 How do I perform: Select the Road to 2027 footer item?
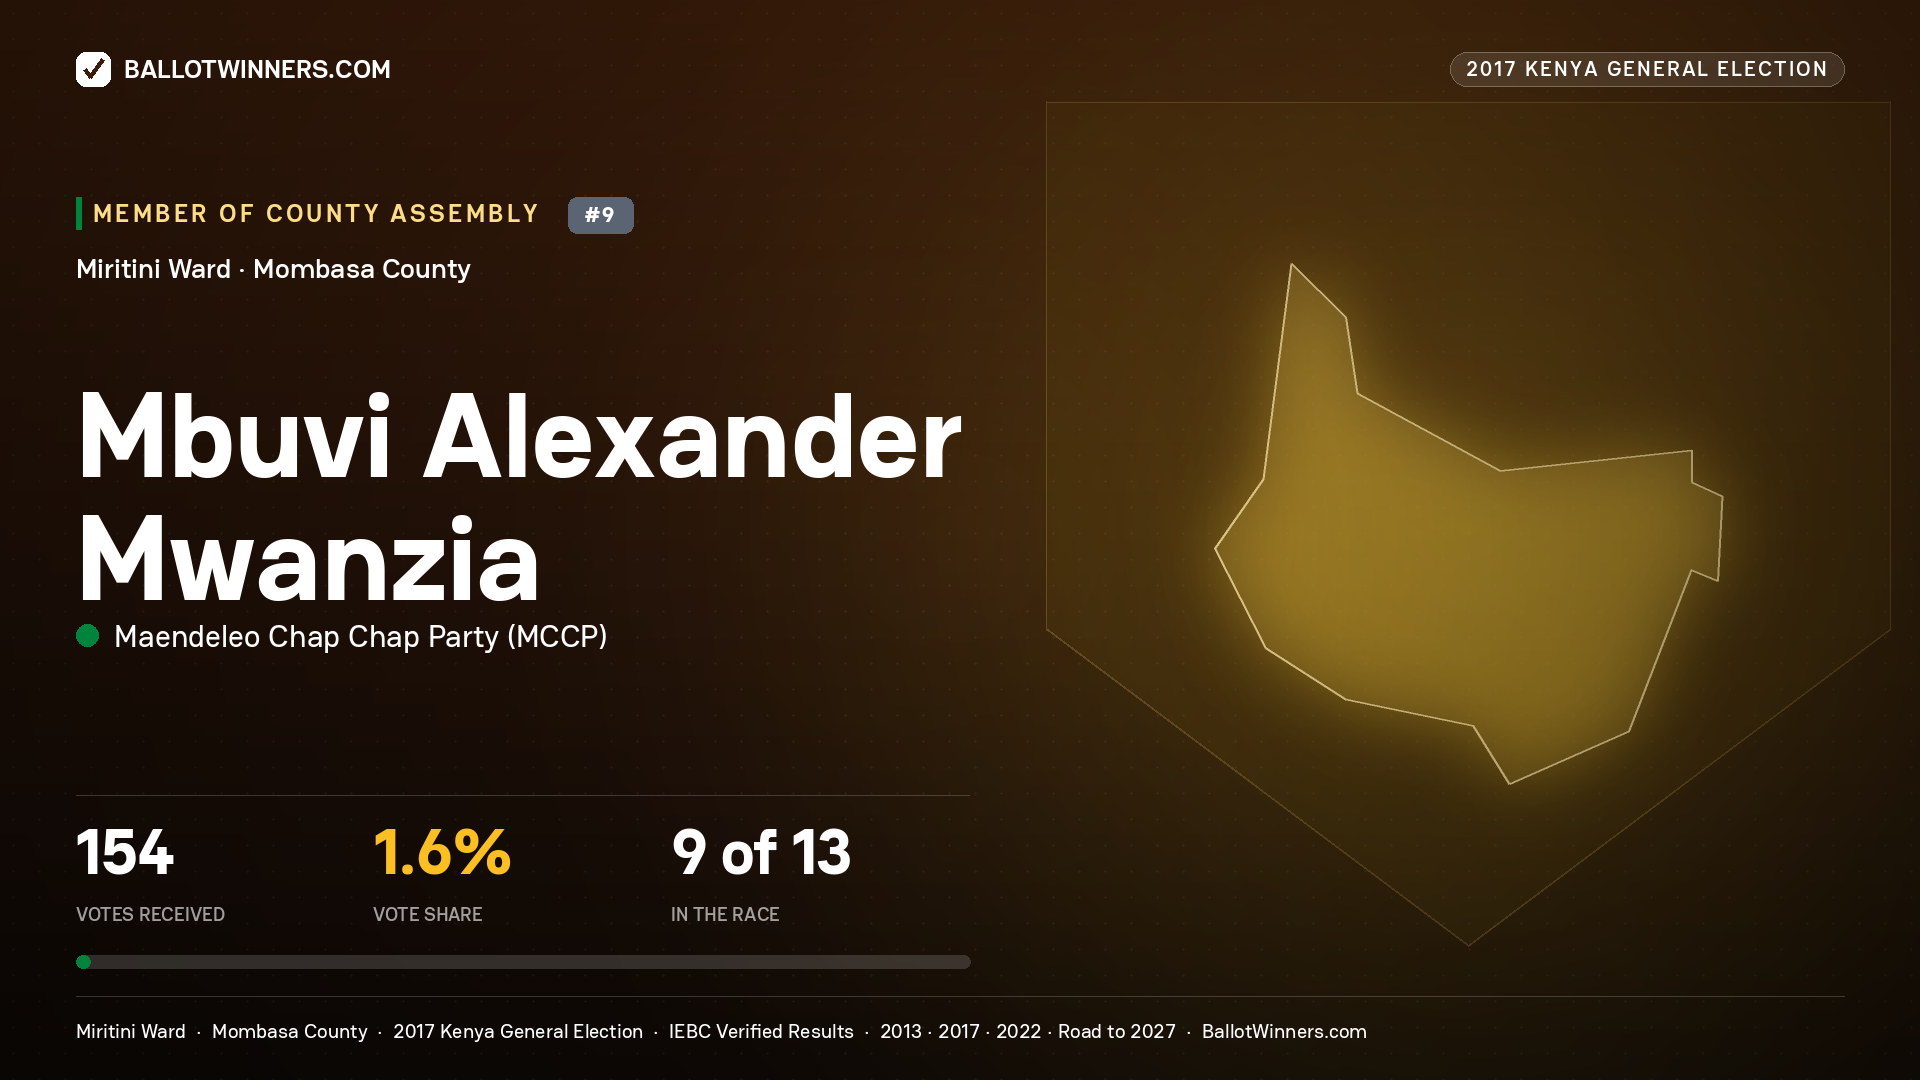click(x=1117, y=1031)
